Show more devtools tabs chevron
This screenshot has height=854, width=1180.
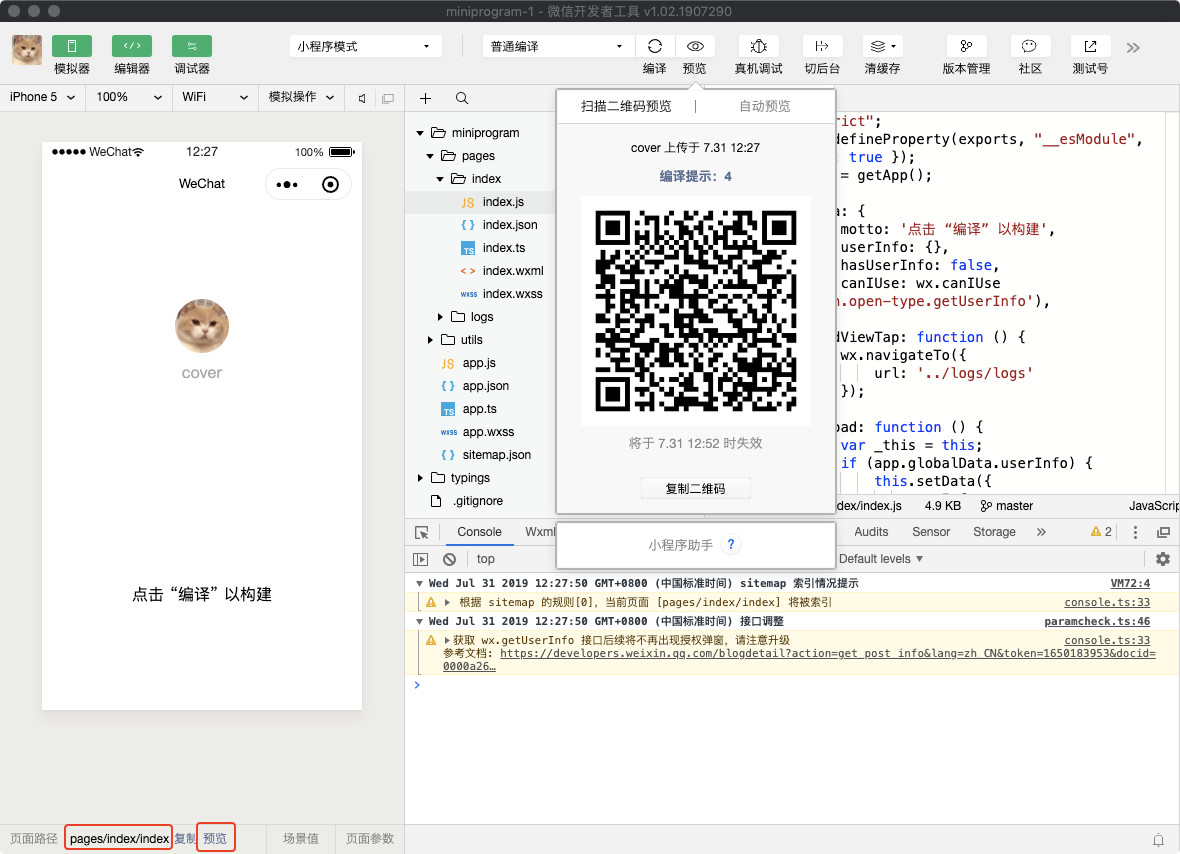pos(1041,532)
